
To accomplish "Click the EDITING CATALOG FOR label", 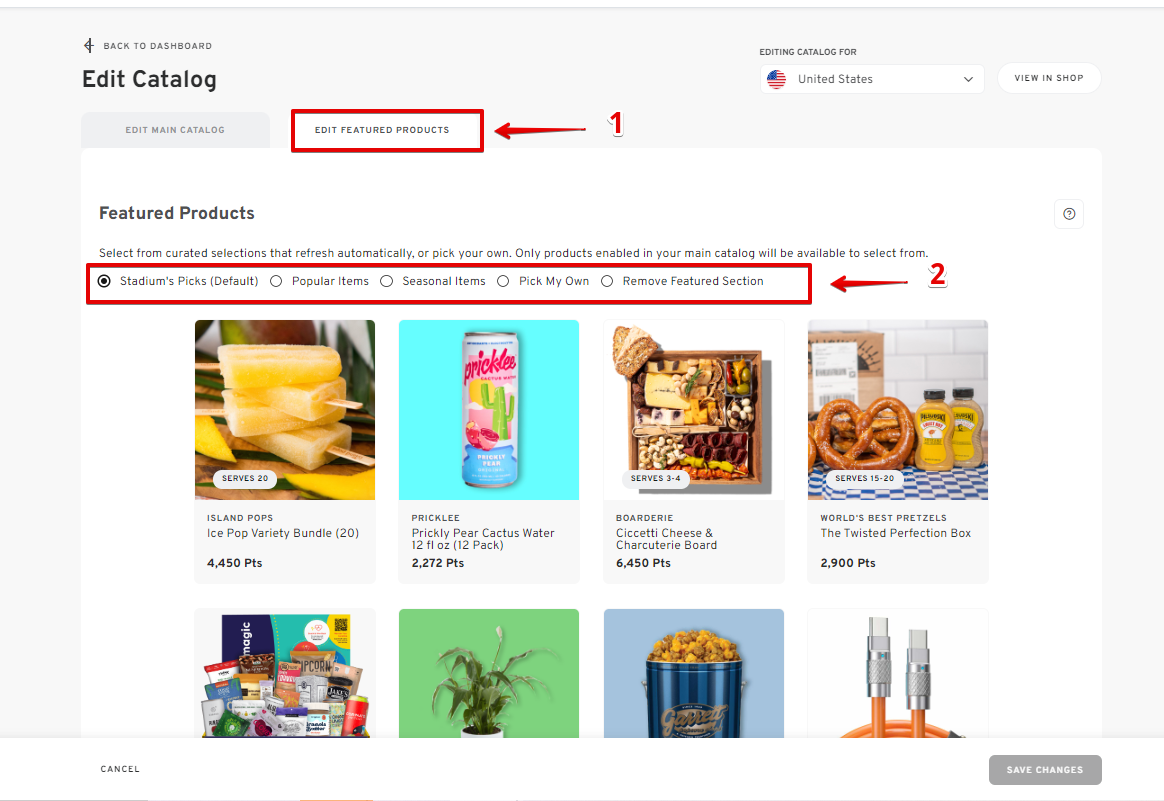I will pos(808,52).
